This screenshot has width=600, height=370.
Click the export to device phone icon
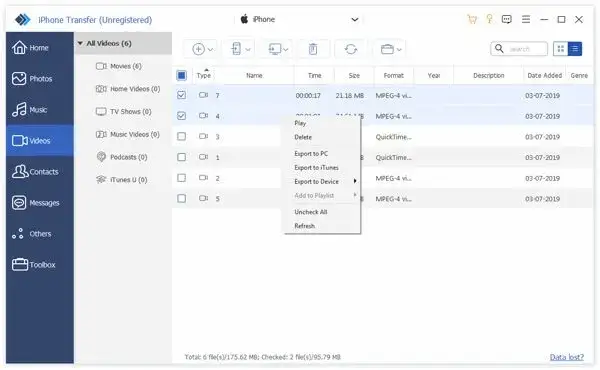(236, 49)
